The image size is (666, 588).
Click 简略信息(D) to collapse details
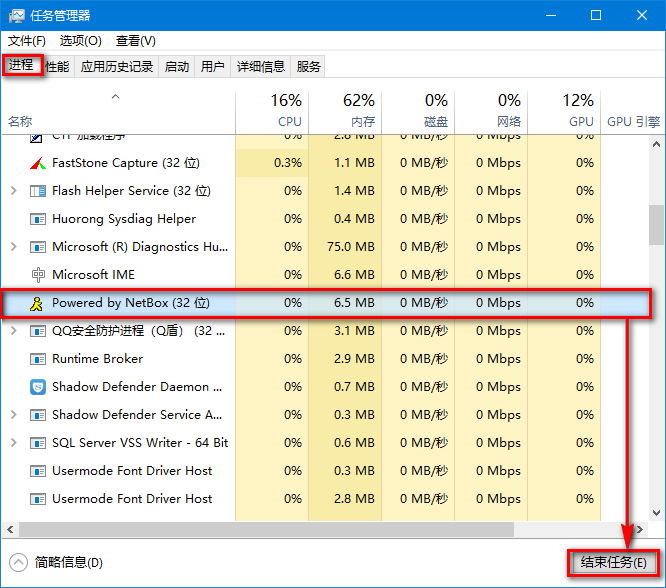[x=58, y=563]
